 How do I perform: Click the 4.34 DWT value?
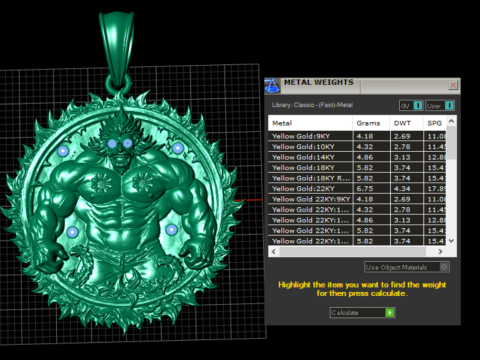[402, 189]
